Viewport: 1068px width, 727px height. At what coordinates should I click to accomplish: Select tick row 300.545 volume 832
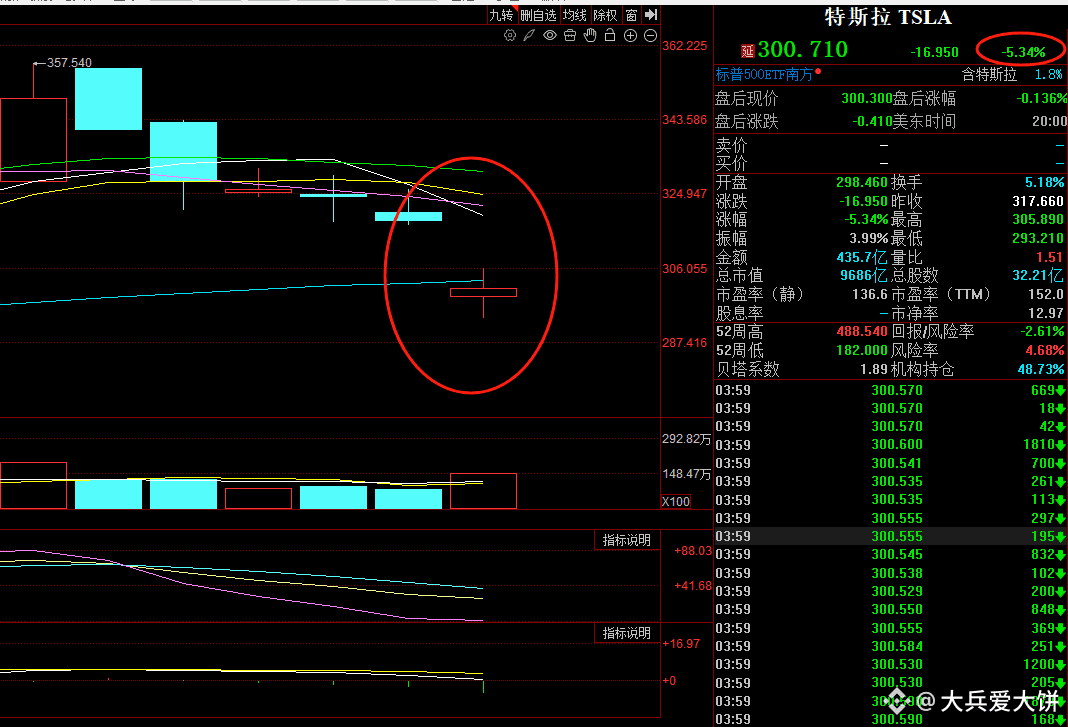[890, 555]
